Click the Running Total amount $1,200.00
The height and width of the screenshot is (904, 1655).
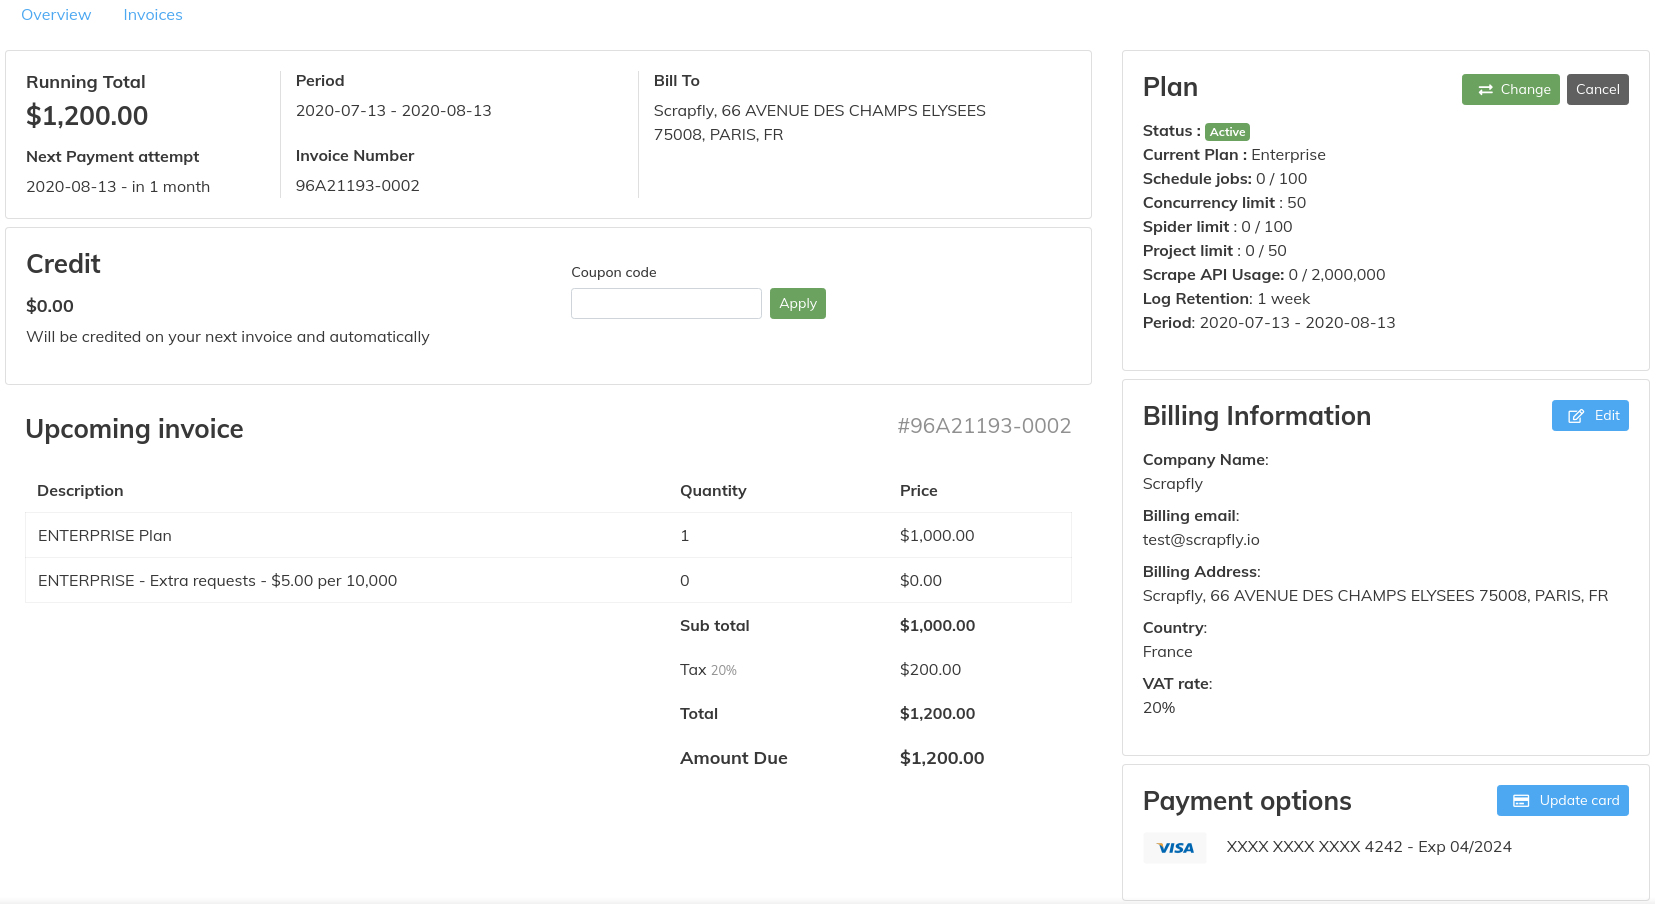tap(87, 116)
